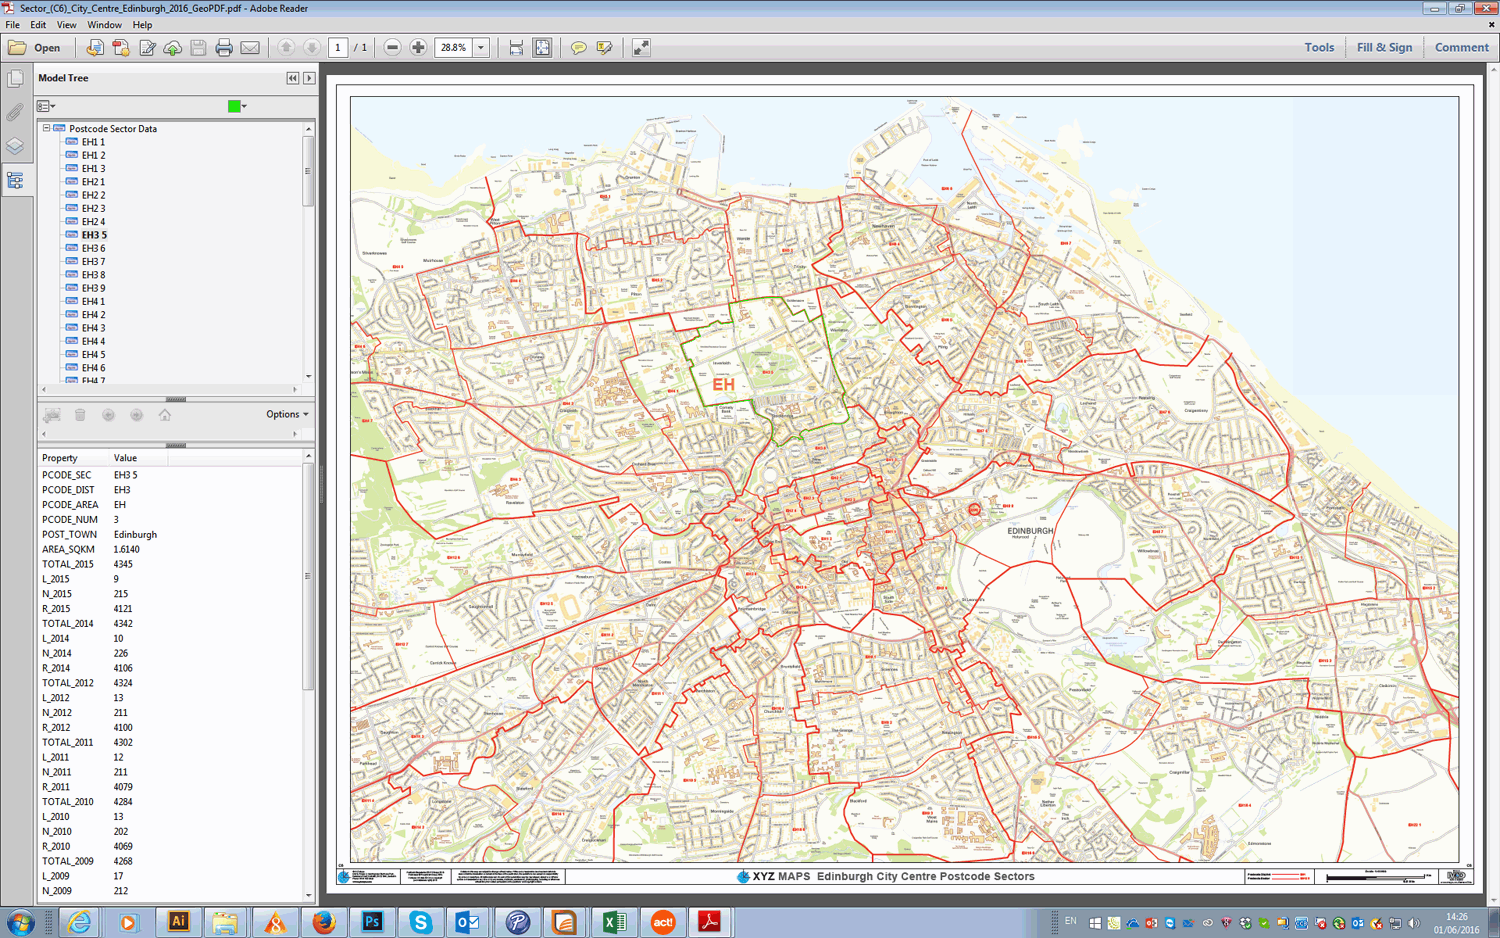This screenshot has width=1500, height=938.
Task: Zoom in with the plus button
Action: (x=418, y=47)
